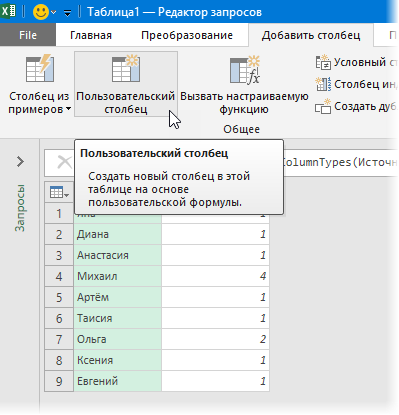Click the cell containing Михаил
This screenshot has width=399, height=415.
[118, 276]
